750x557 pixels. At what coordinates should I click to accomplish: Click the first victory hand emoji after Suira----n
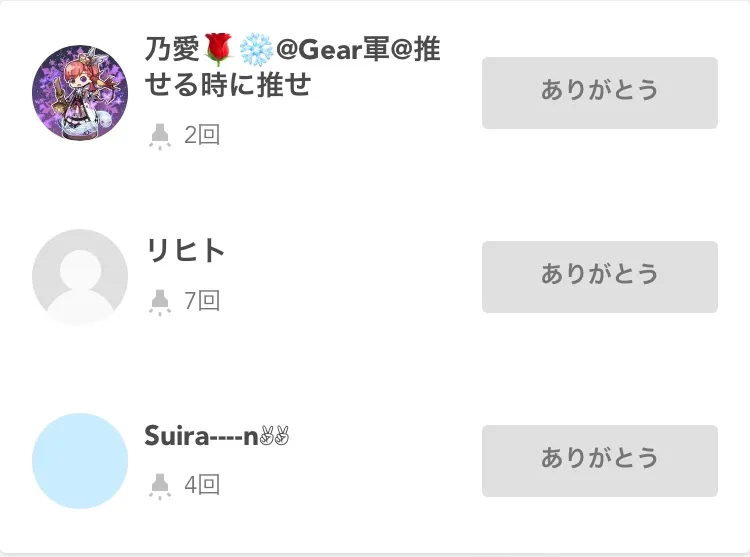(266, 436)
